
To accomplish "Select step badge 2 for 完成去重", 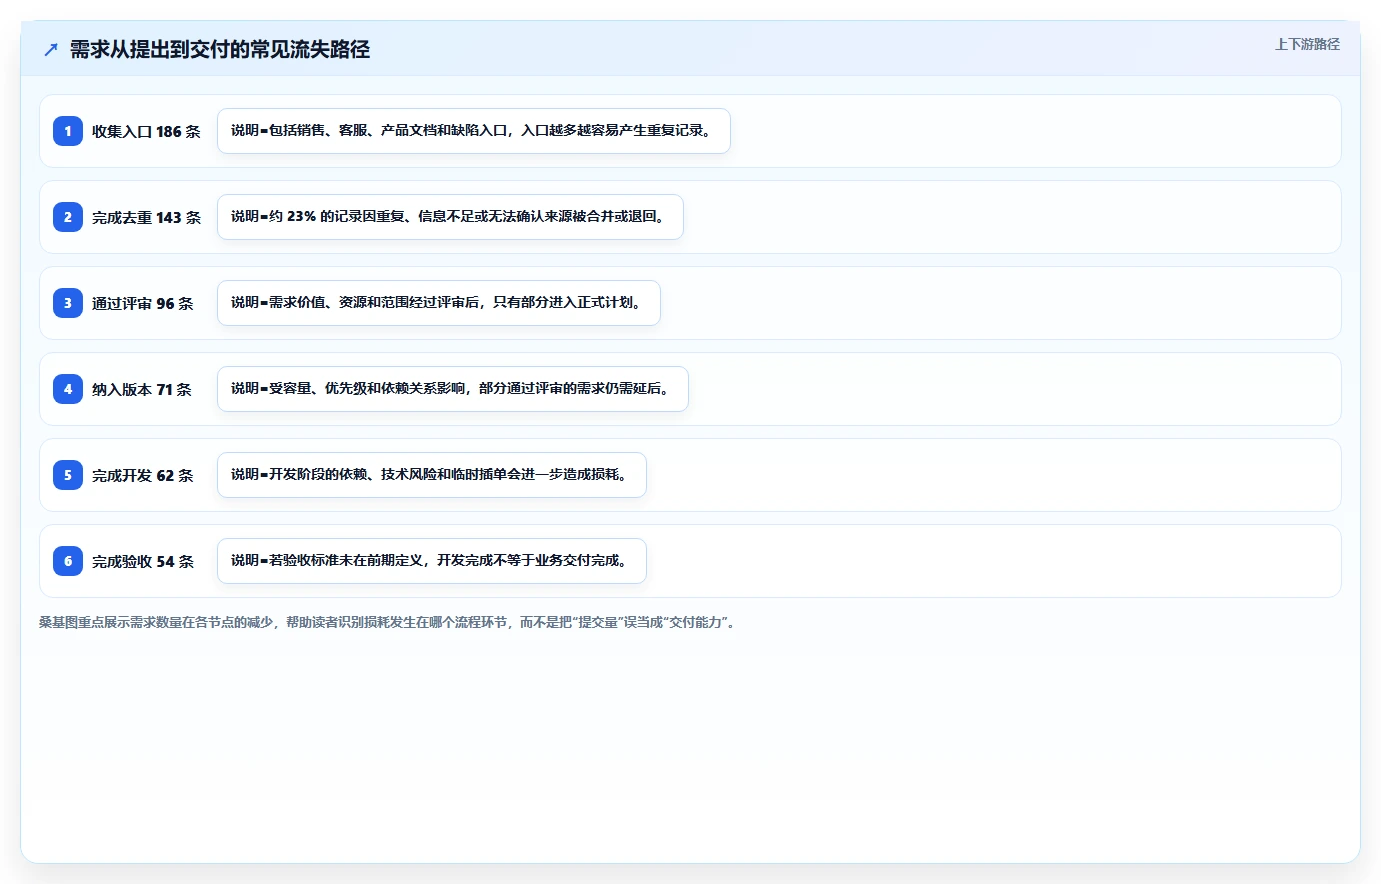I will click(68, 217).
